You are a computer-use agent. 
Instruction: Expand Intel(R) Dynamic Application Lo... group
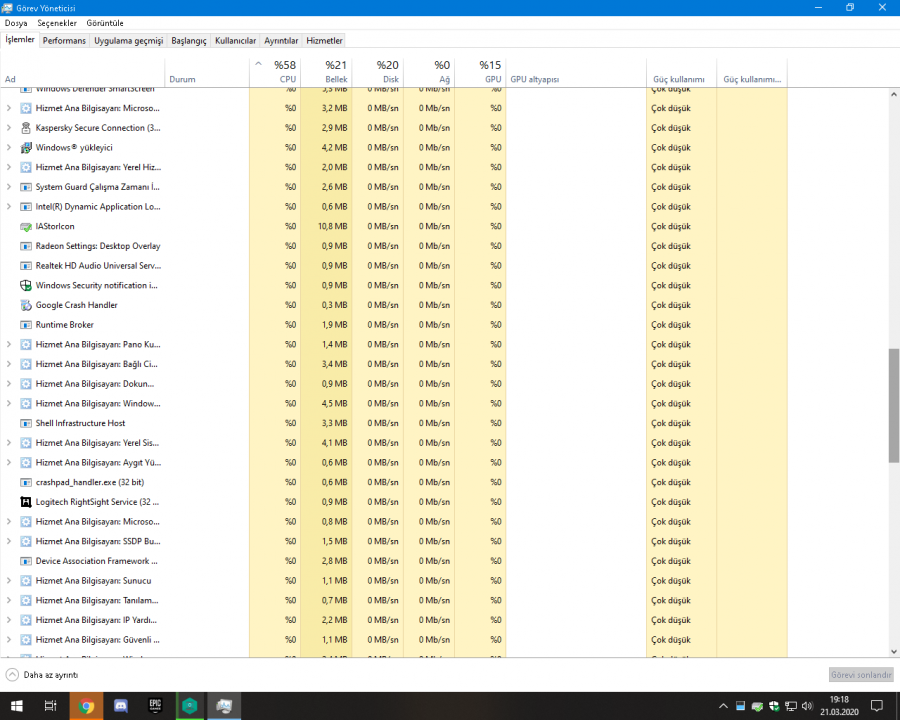(x=9, y=207)
